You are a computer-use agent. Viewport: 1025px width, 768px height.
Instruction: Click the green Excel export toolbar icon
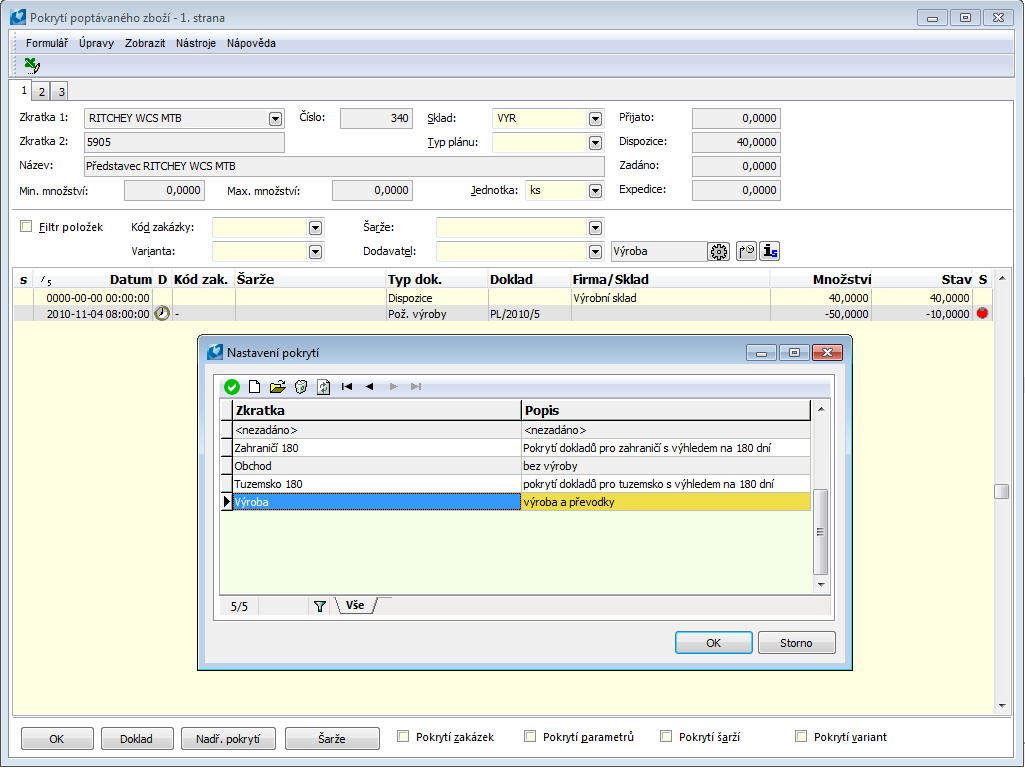[32, 65]
